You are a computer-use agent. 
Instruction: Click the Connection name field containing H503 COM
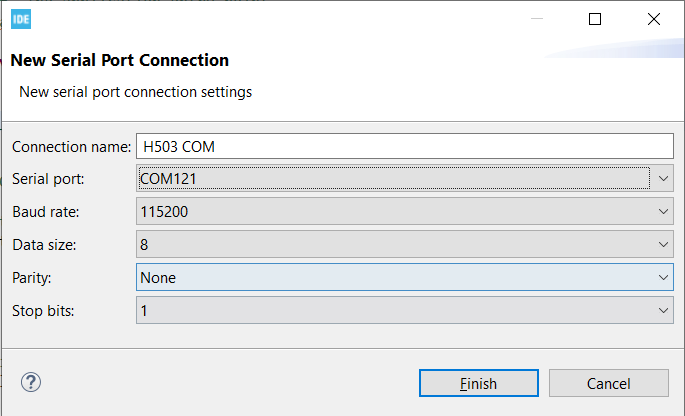click(405, 146)
